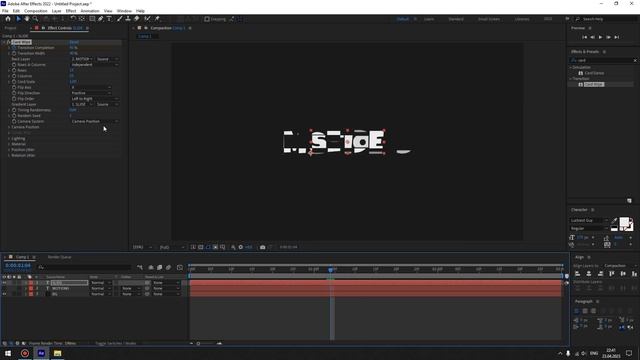Open the Camera System dropdown
This screenshot has width=640, height=360.
pyautogui.click(x=95, y=121)
